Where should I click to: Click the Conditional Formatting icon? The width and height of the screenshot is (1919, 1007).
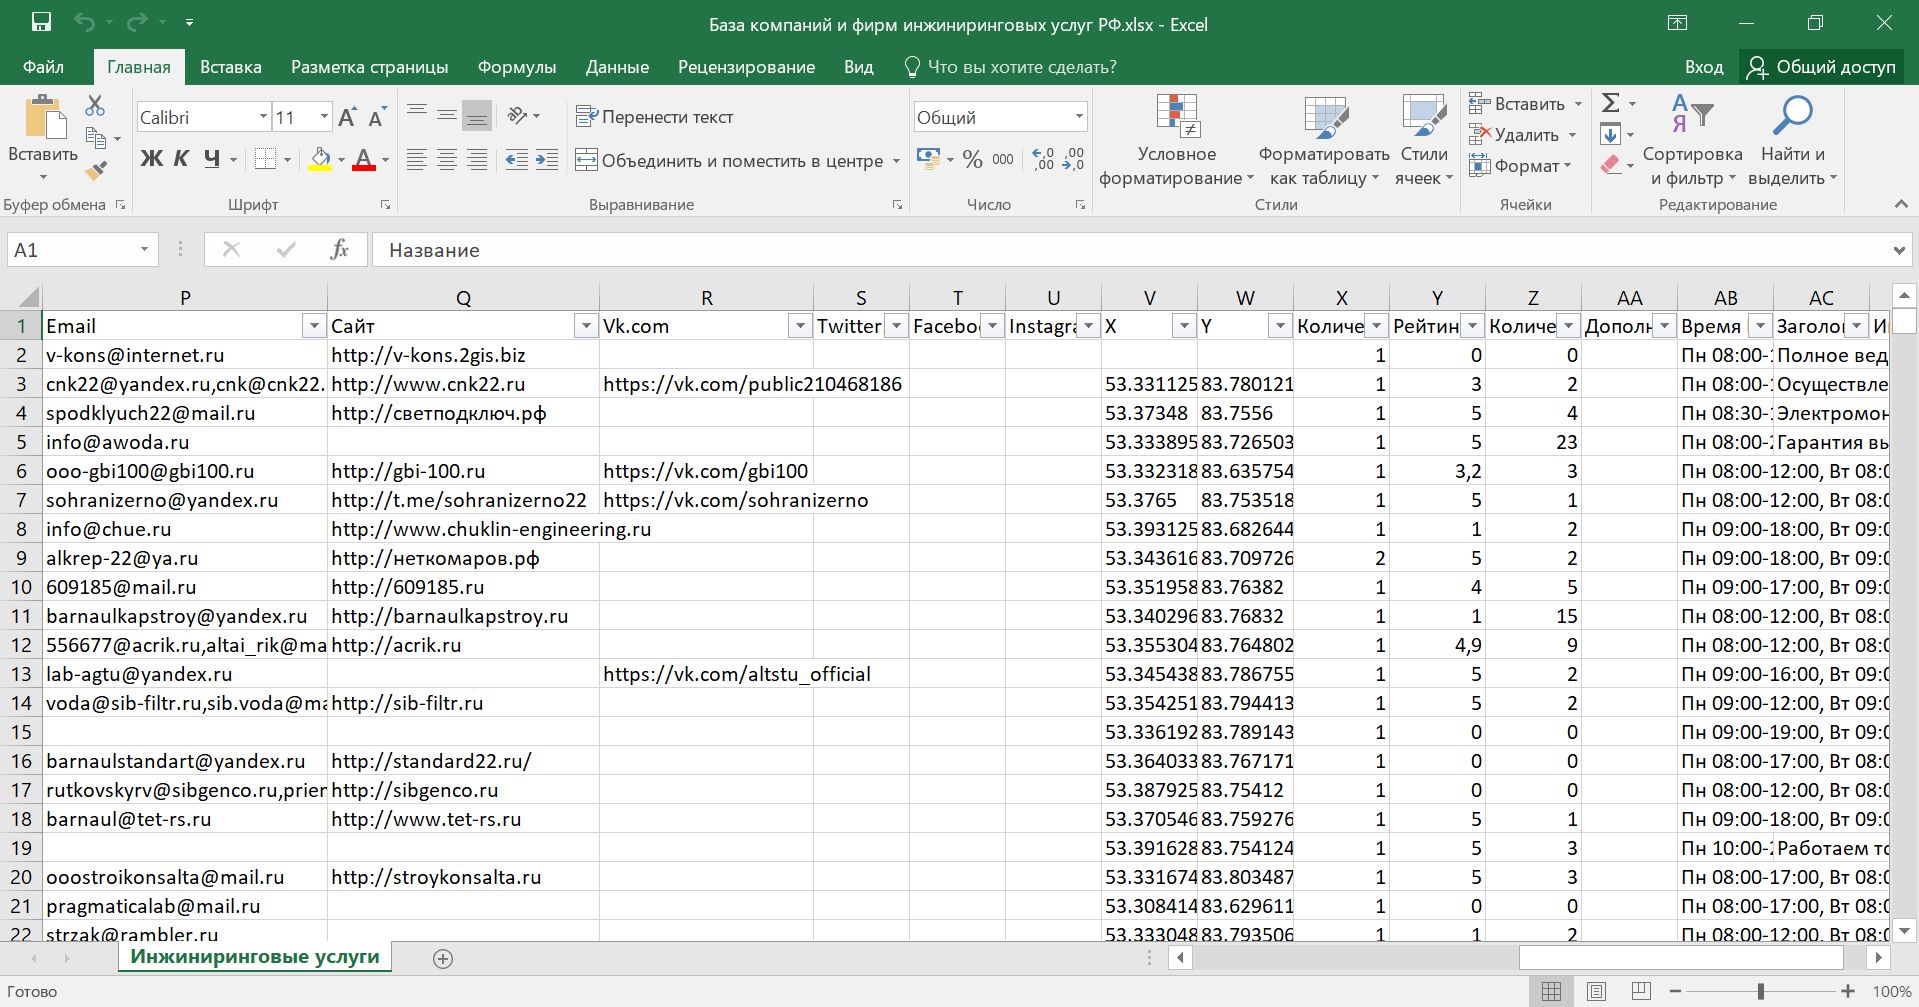pyautogui.click(x=1177, y=117)
